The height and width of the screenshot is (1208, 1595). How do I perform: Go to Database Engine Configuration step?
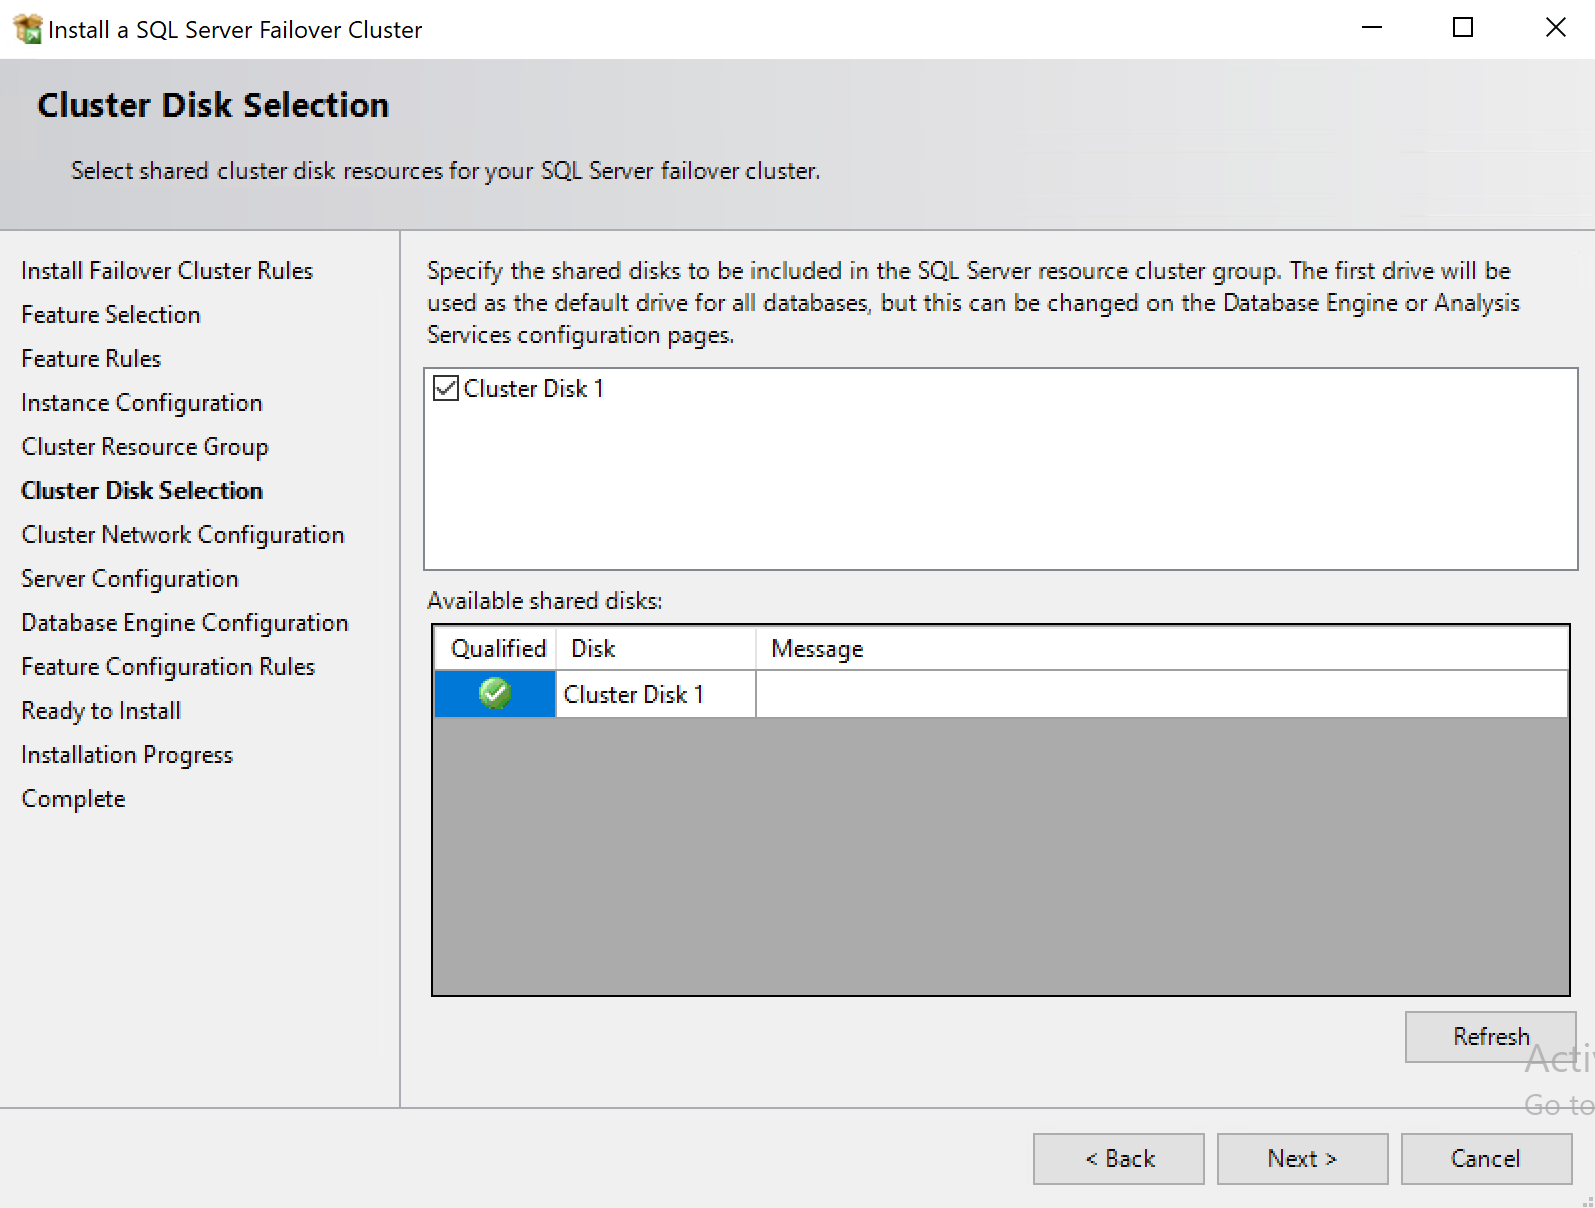185,623
